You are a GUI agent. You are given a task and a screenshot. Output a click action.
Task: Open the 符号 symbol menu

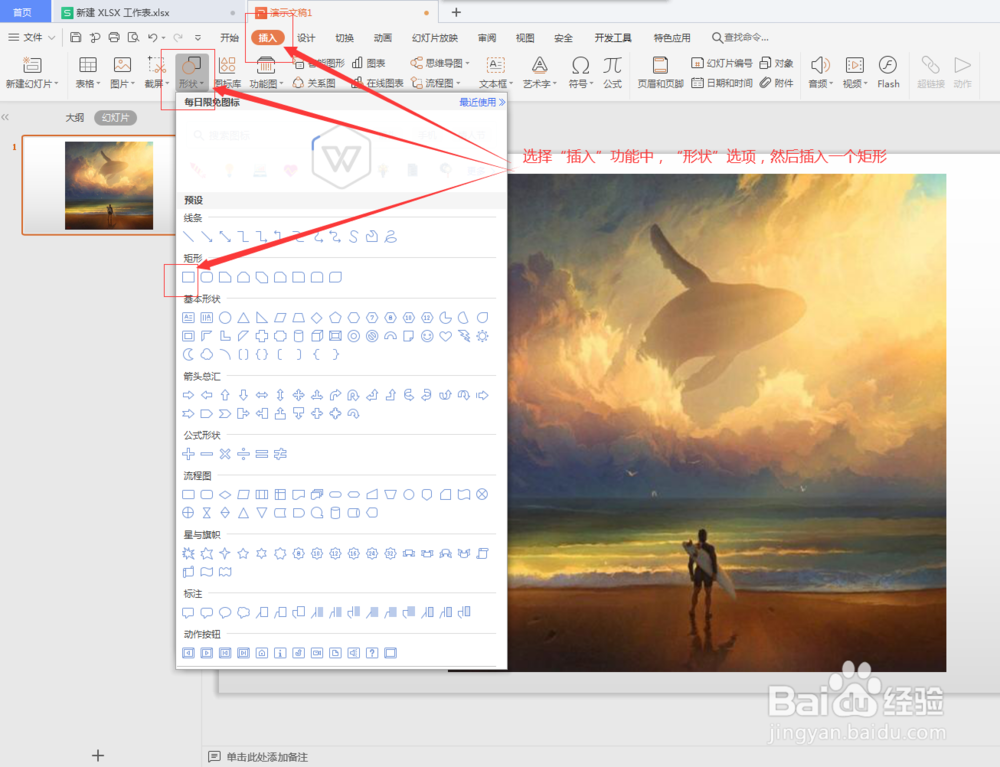(580, 72)
